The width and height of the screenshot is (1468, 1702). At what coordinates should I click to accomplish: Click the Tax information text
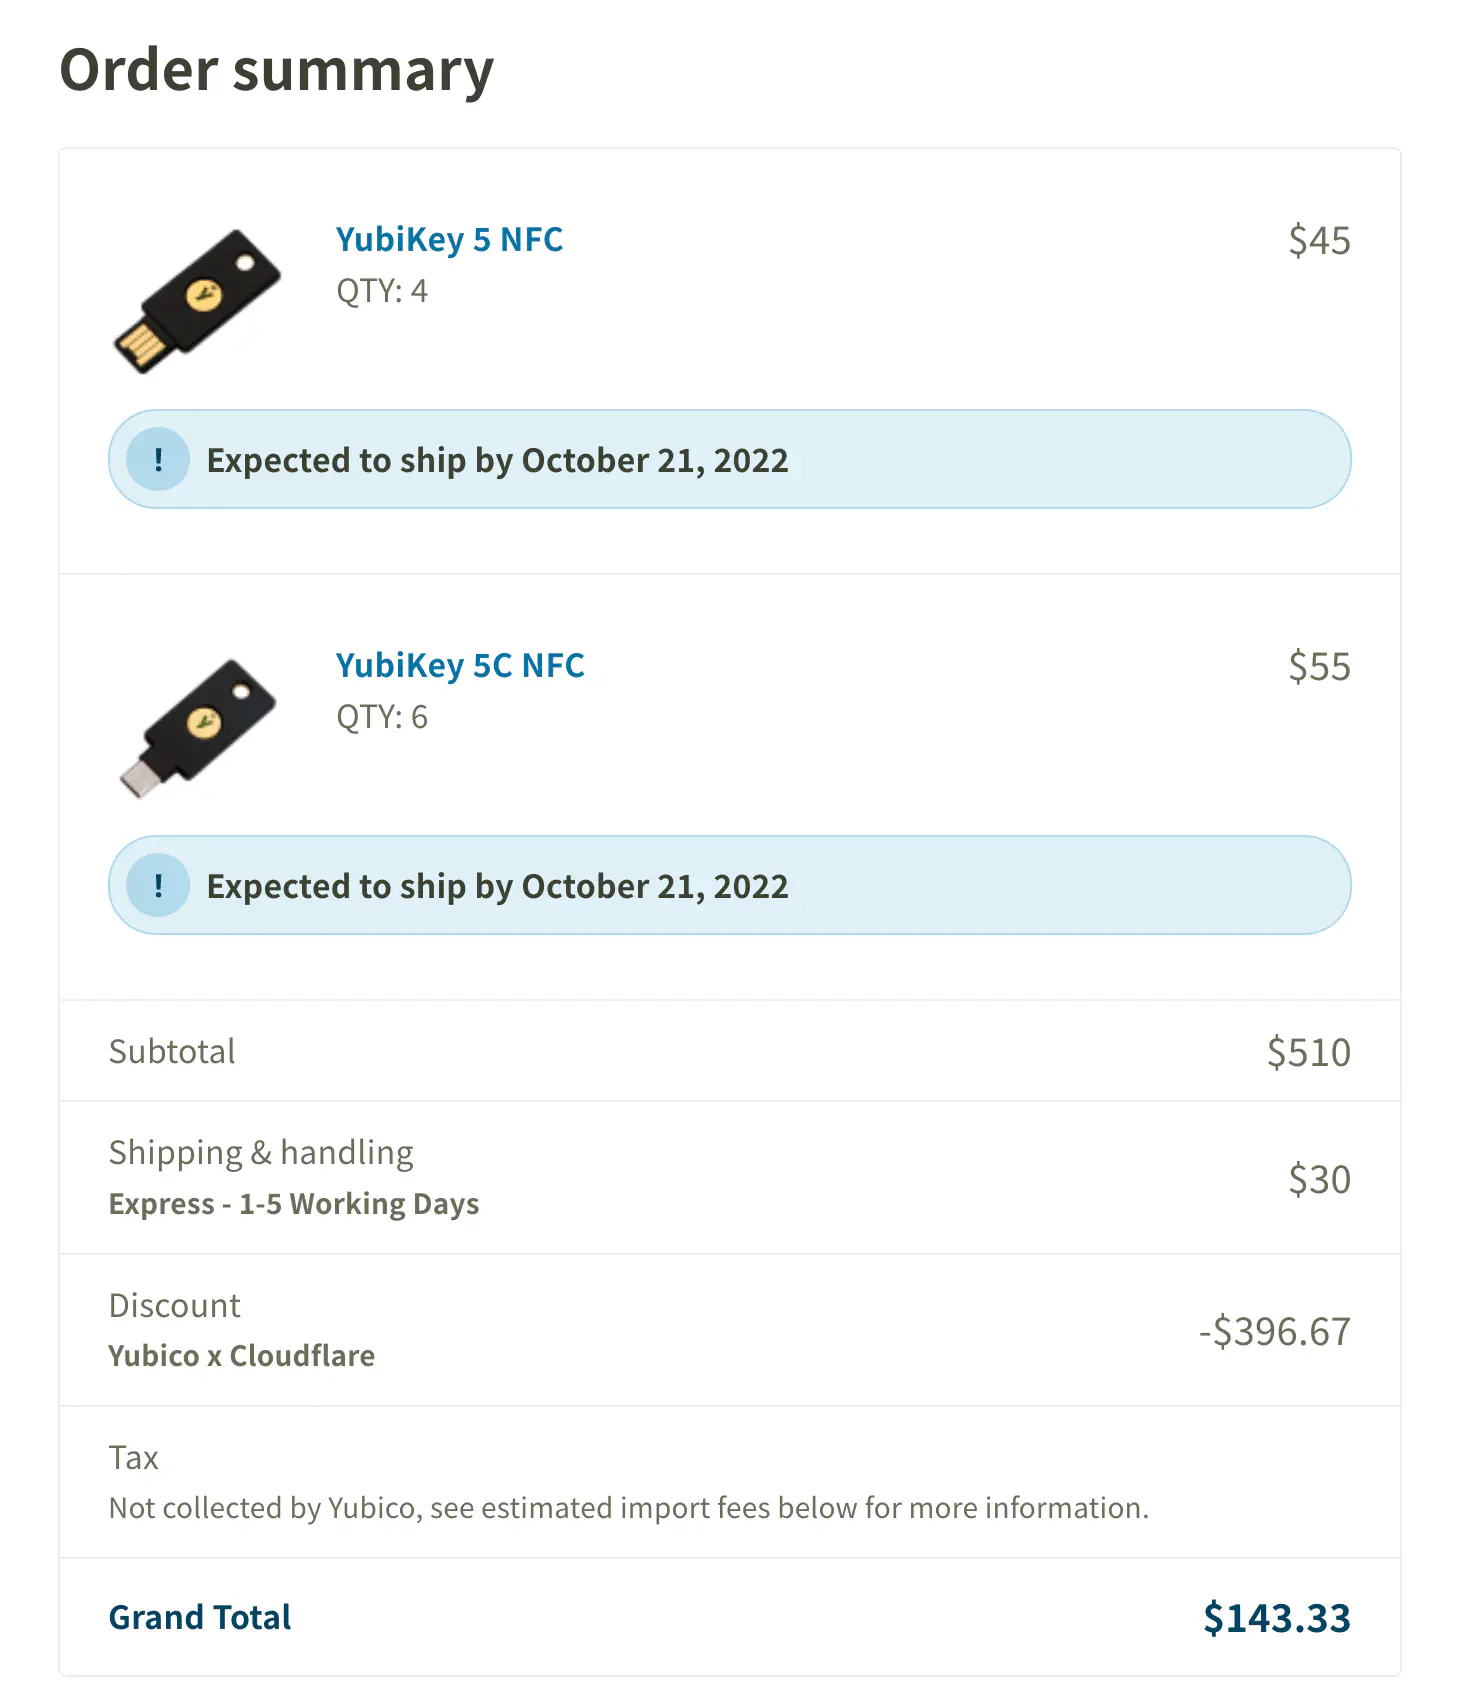click(x=628, y=1507)
